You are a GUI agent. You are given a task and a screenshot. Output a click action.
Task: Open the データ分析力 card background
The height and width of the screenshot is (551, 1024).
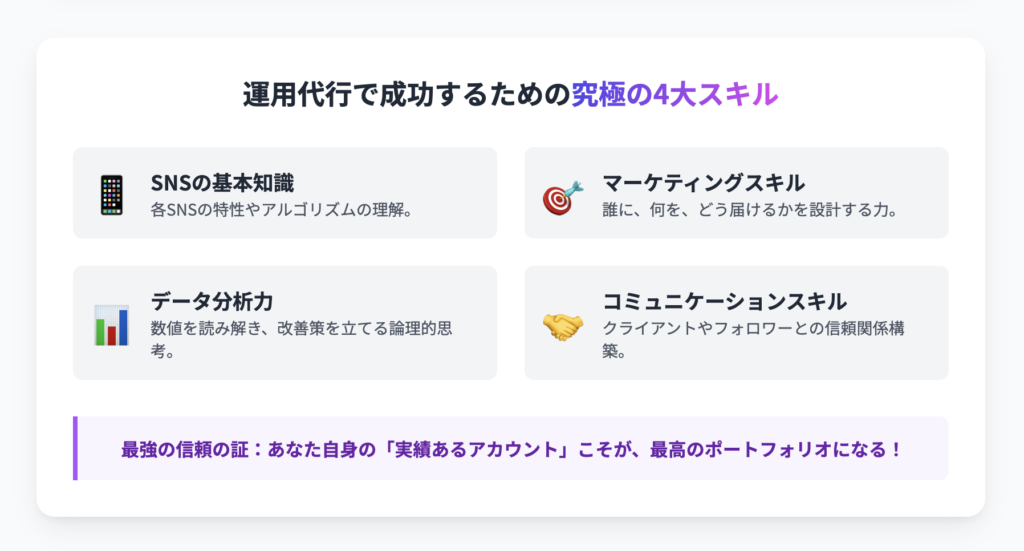click(285, 323)
